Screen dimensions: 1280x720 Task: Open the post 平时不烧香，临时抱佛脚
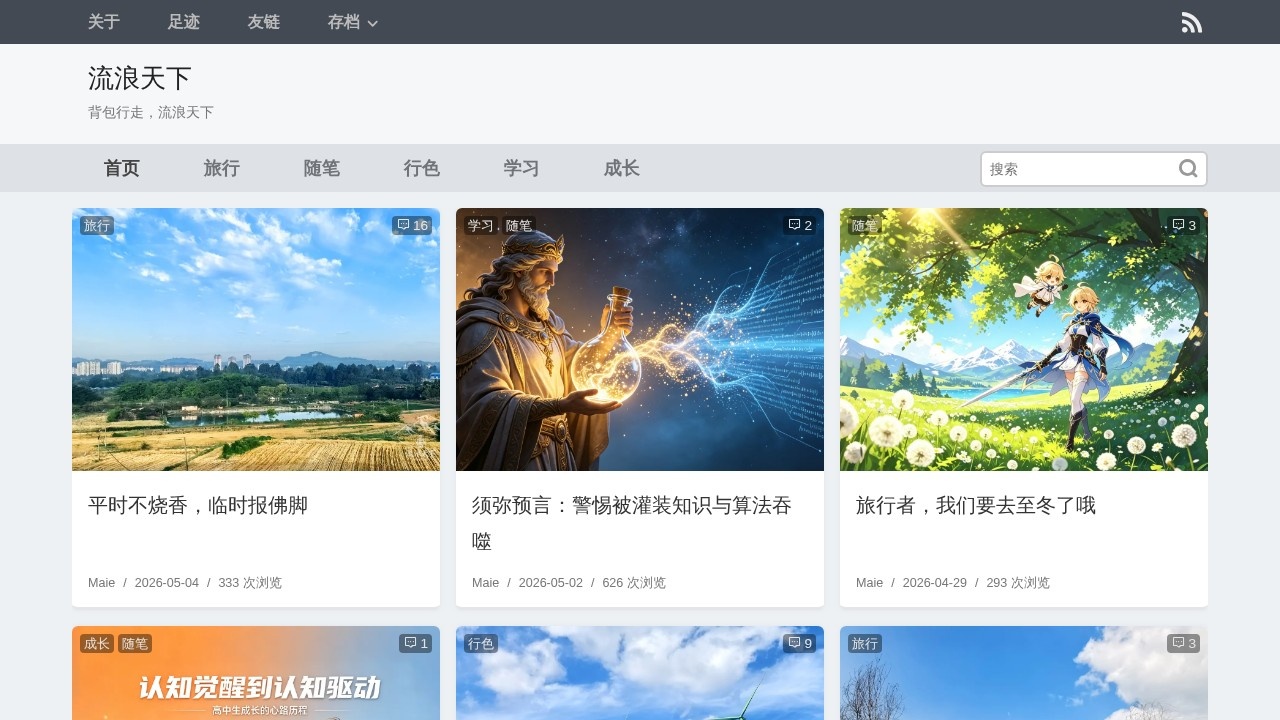click(198, 506)
